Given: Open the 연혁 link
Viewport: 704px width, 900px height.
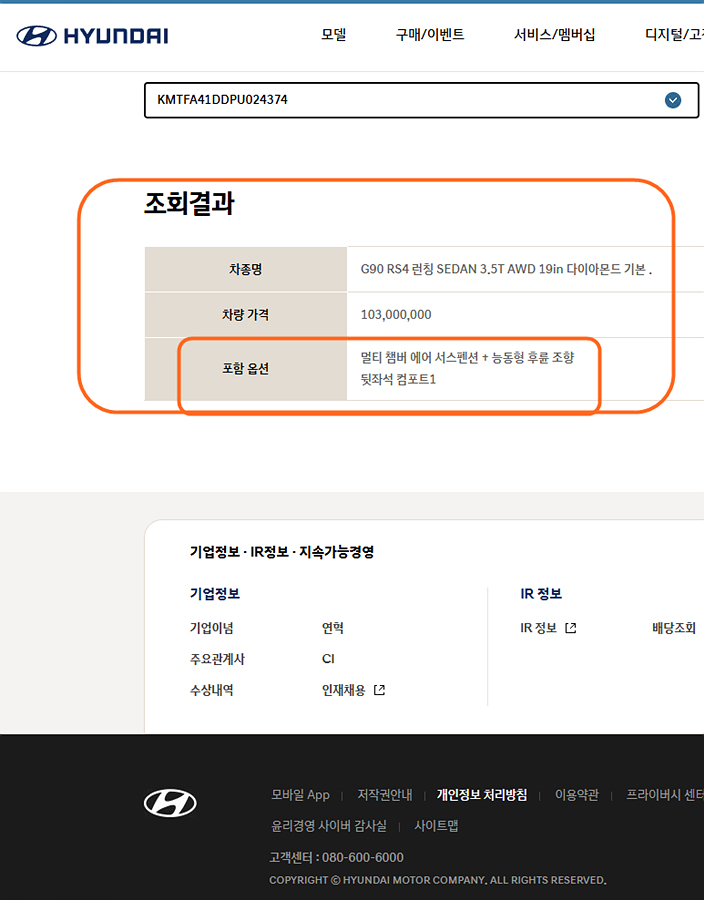Looking at the screenshot, I should [x=333, y=628].
